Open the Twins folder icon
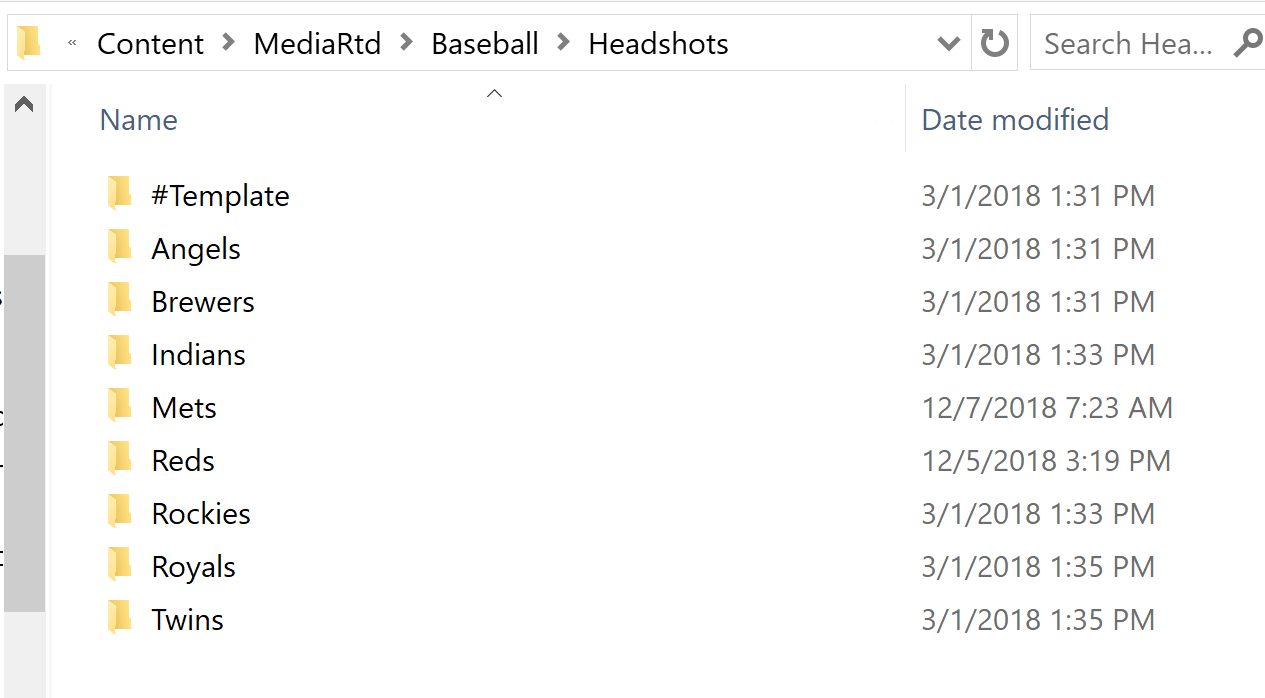Screen dimensions: 1265x698 (x=119, y=617)
